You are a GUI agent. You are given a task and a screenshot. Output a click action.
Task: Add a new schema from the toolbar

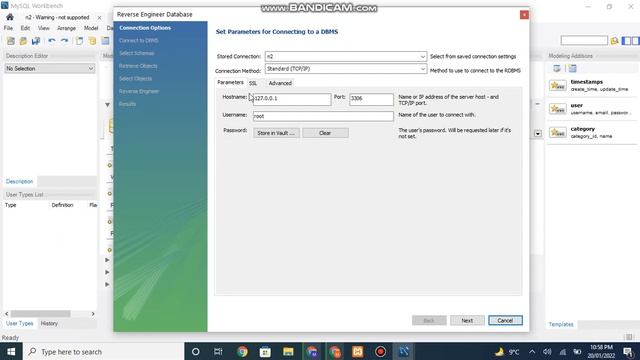coord(93,41)
